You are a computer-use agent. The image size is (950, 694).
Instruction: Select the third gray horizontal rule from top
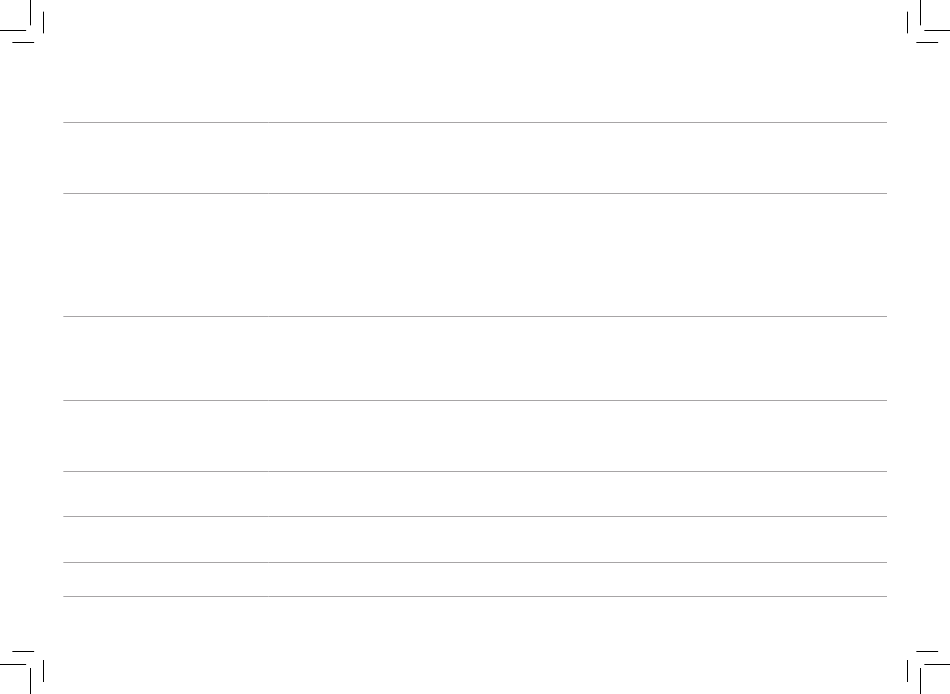pos(475,316)
